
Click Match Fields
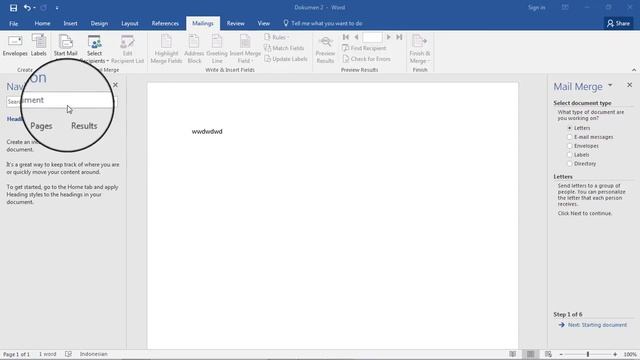click(284, 48)
